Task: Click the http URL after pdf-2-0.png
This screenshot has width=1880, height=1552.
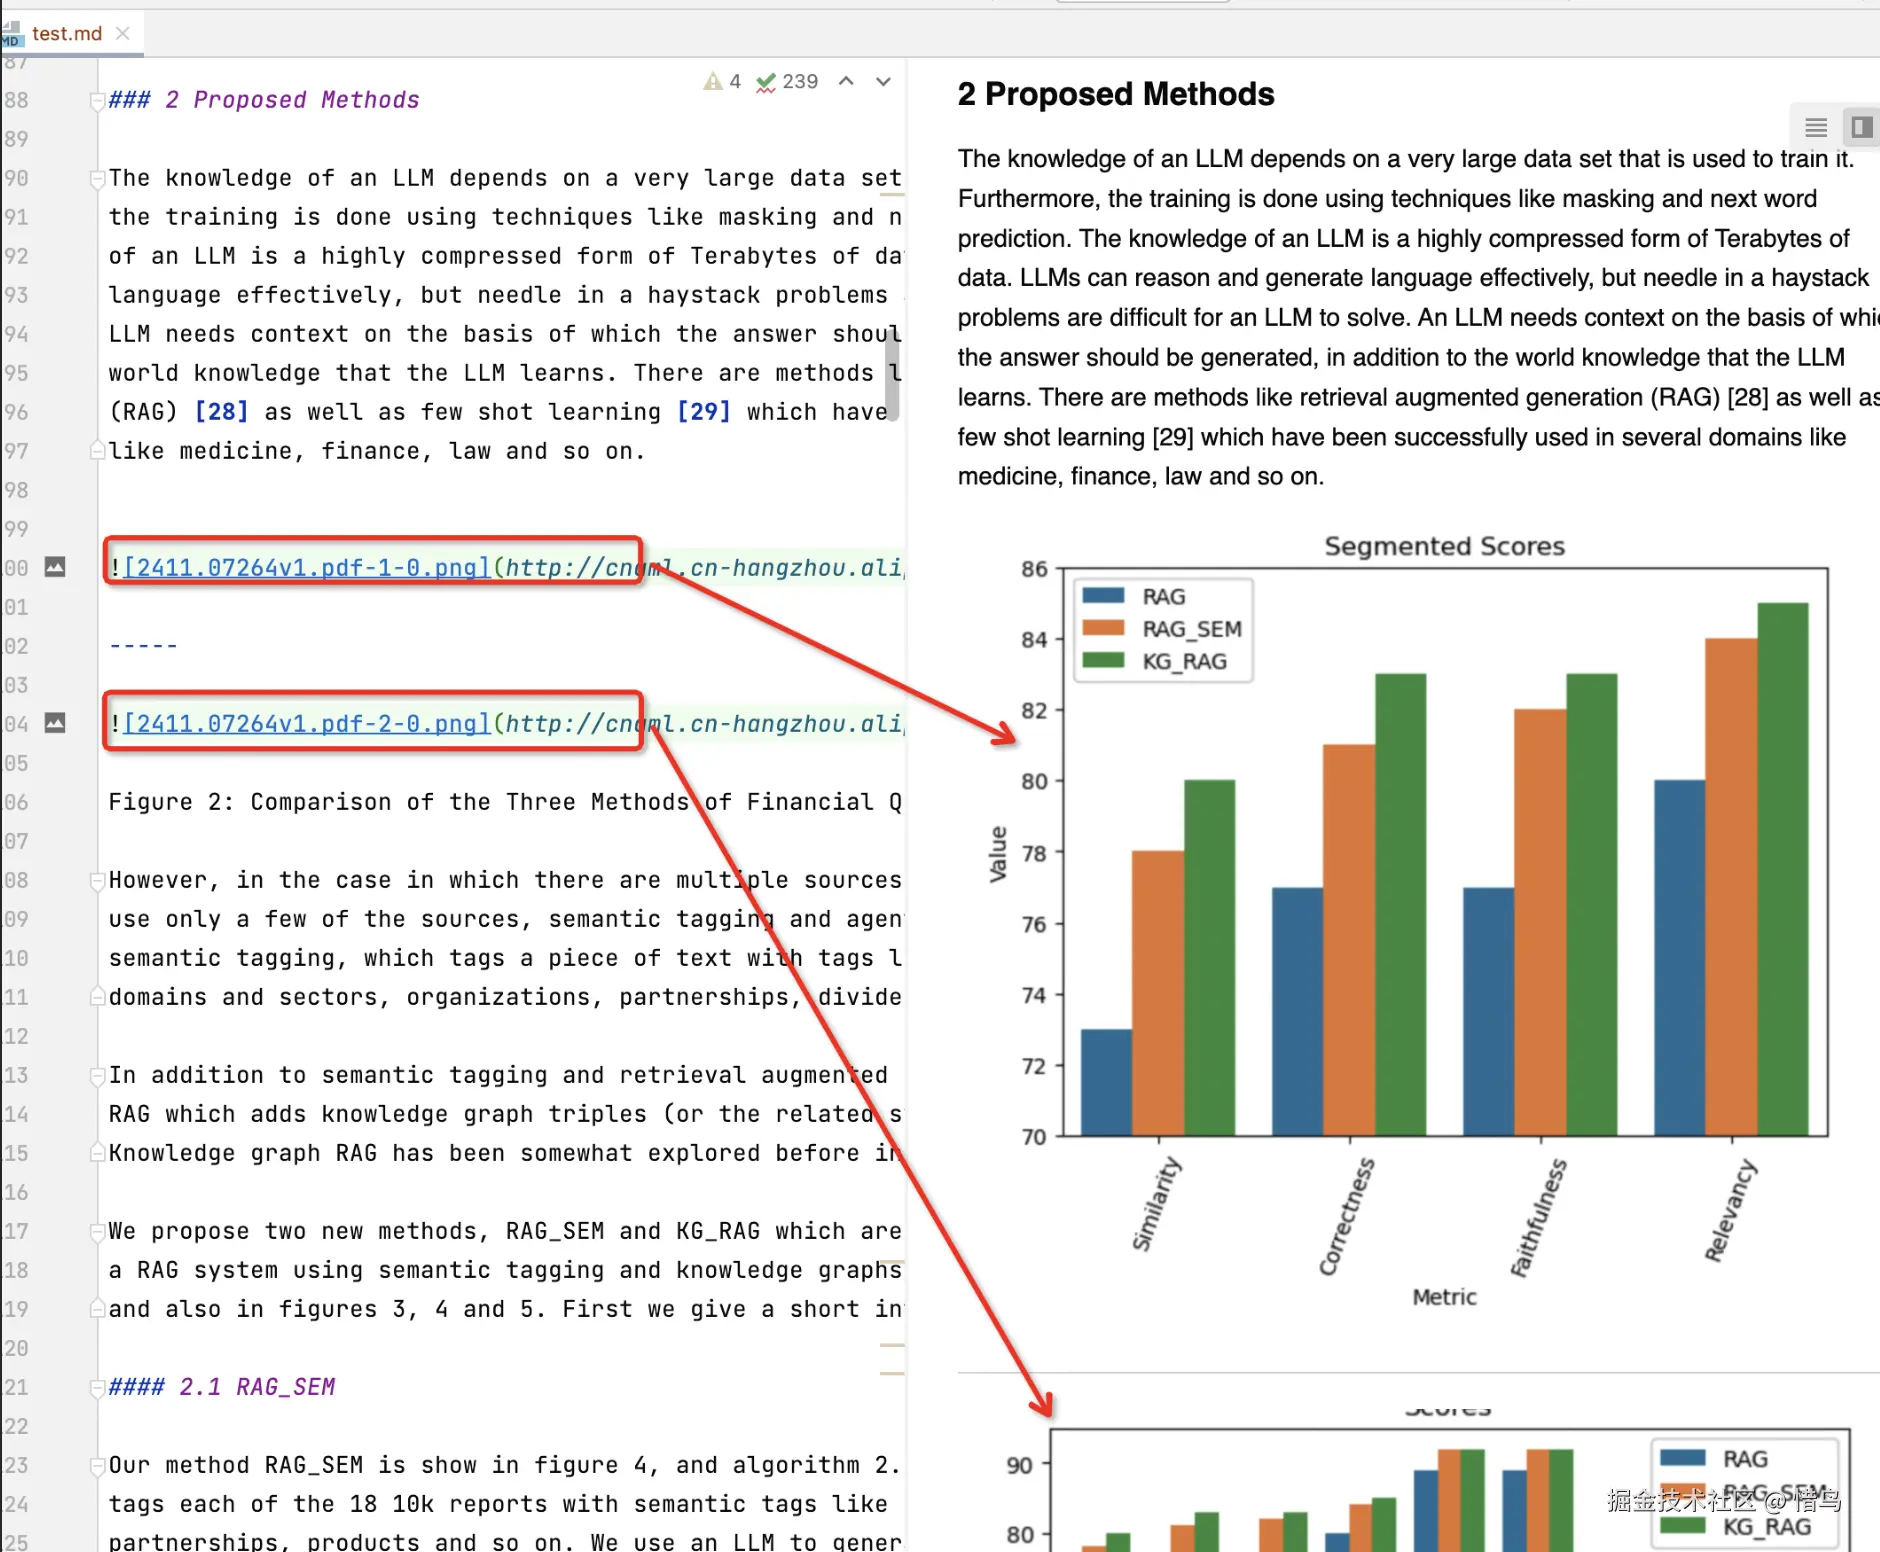Action: tap(704, 724)
